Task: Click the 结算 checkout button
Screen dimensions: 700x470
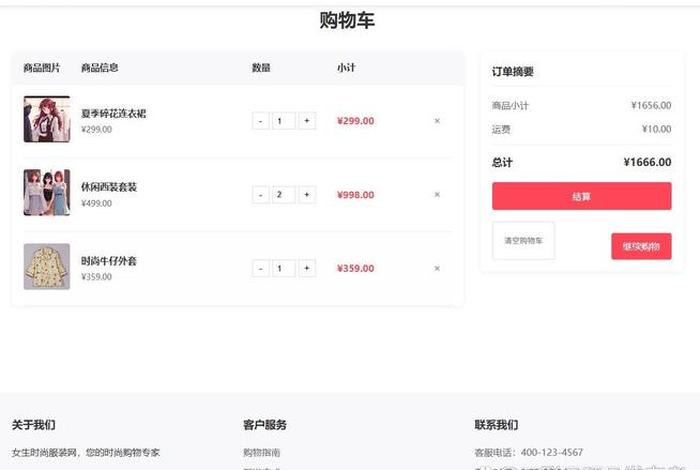Action: click(x=581, y=196)
